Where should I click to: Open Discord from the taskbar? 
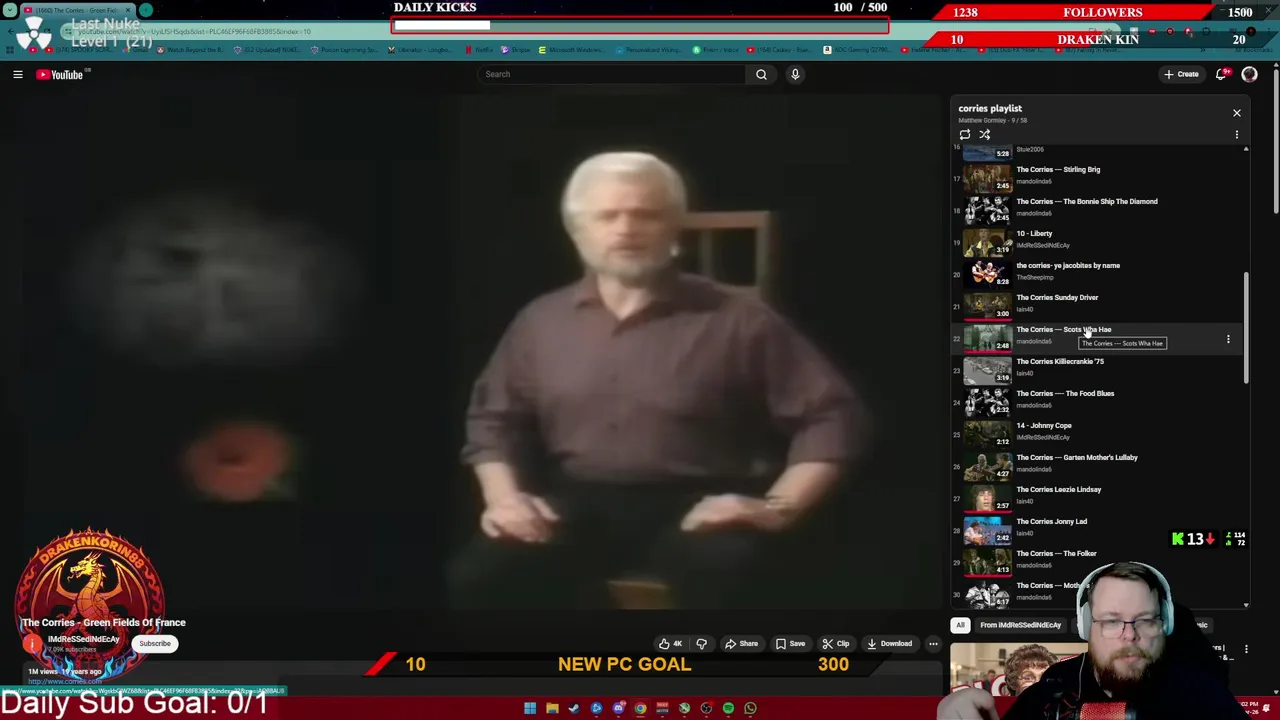tap(618, 708)
